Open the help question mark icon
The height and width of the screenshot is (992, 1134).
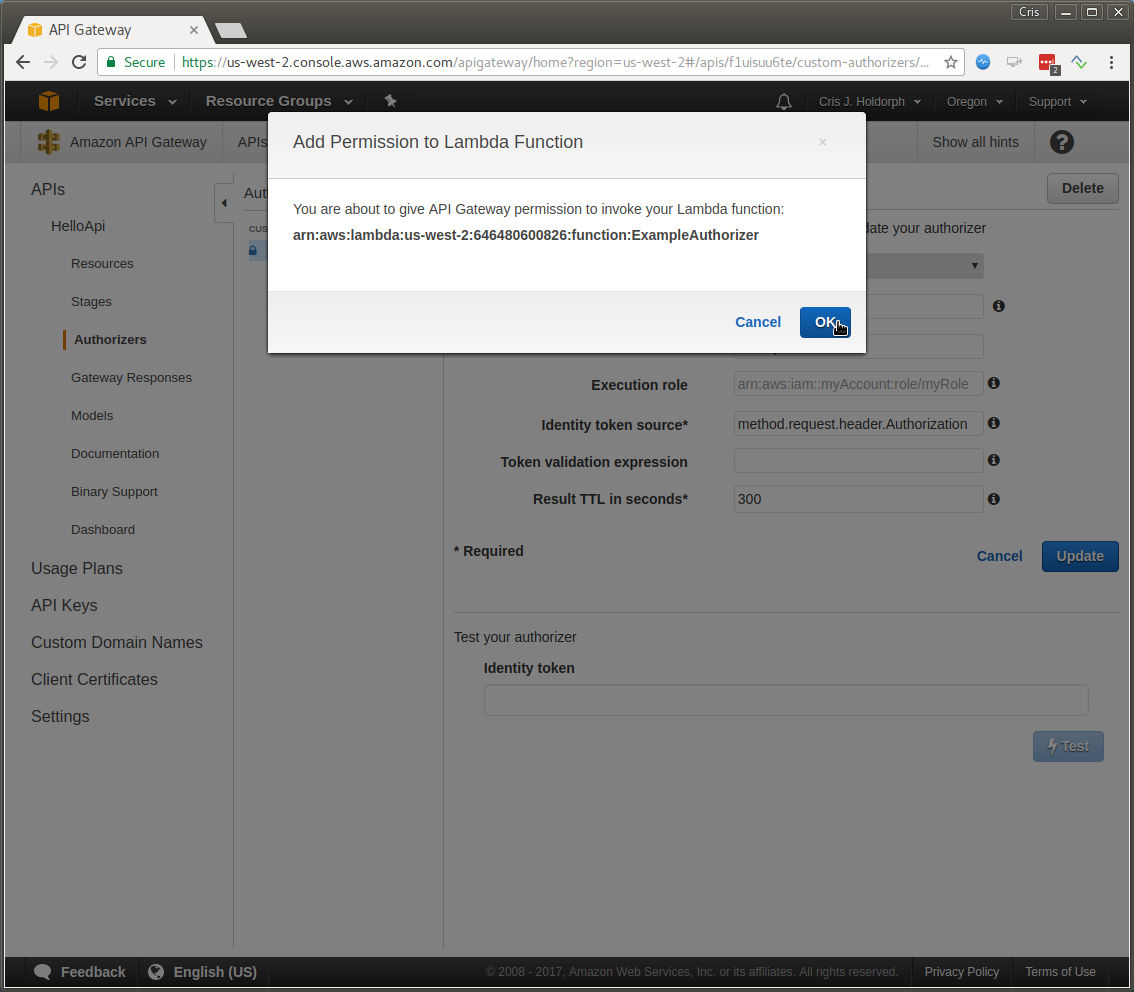[x=1061, y=142]
